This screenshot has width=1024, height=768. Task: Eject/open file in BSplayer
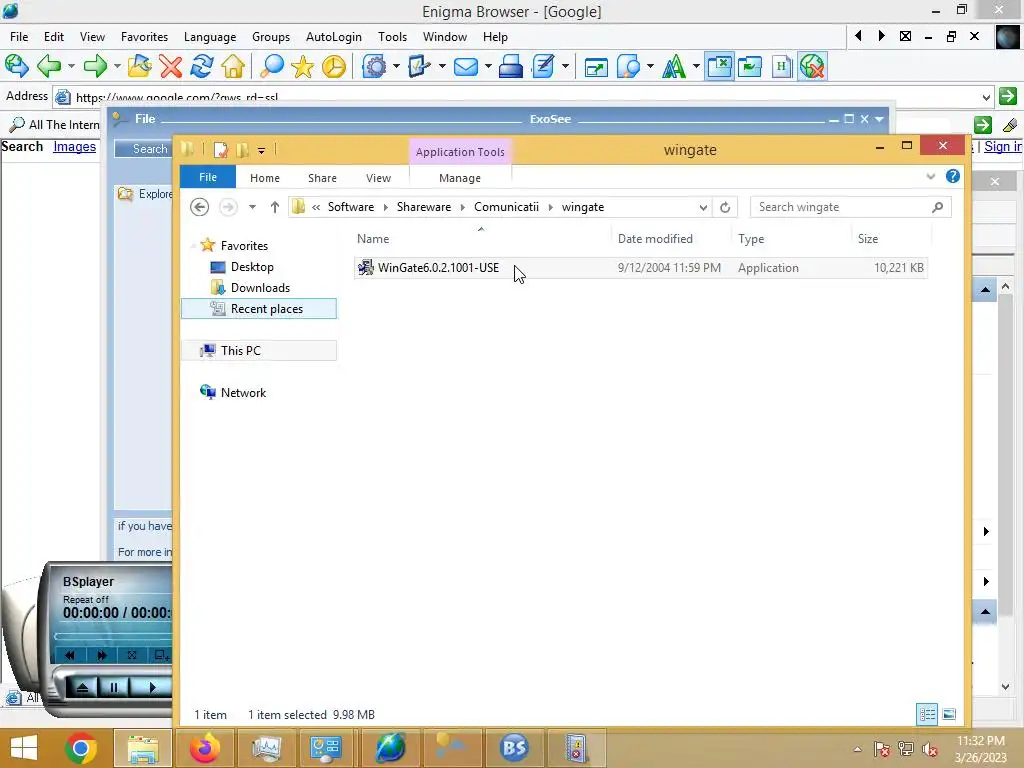pos(82,687)
